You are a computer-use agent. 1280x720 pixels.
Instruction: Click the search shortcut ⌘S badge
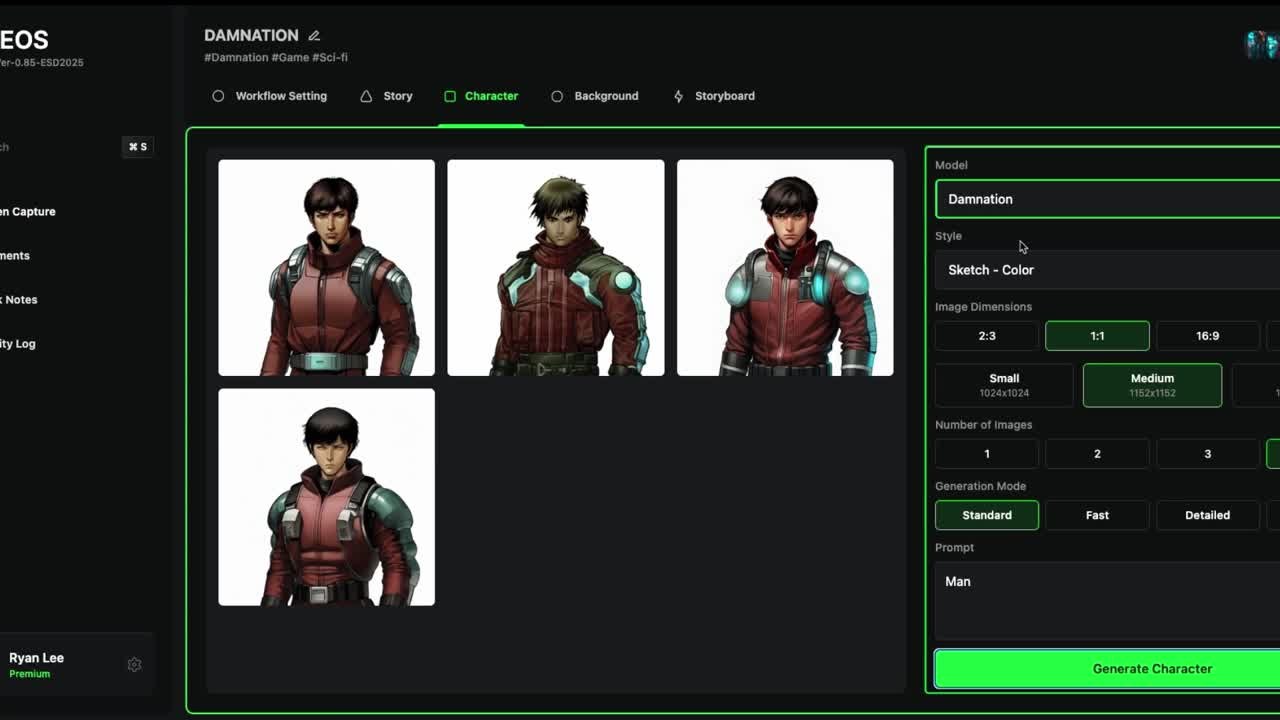[138, 147]
